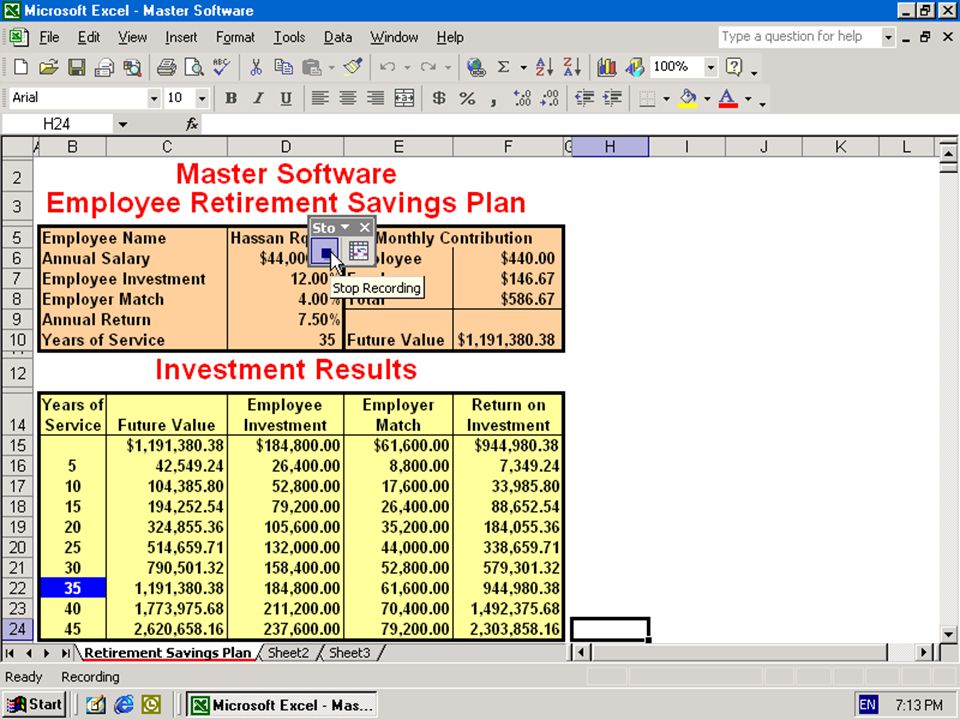Screen dimensions: 960x720
Task: Click the Drawing toolbar icon
Action: (634, 67)
